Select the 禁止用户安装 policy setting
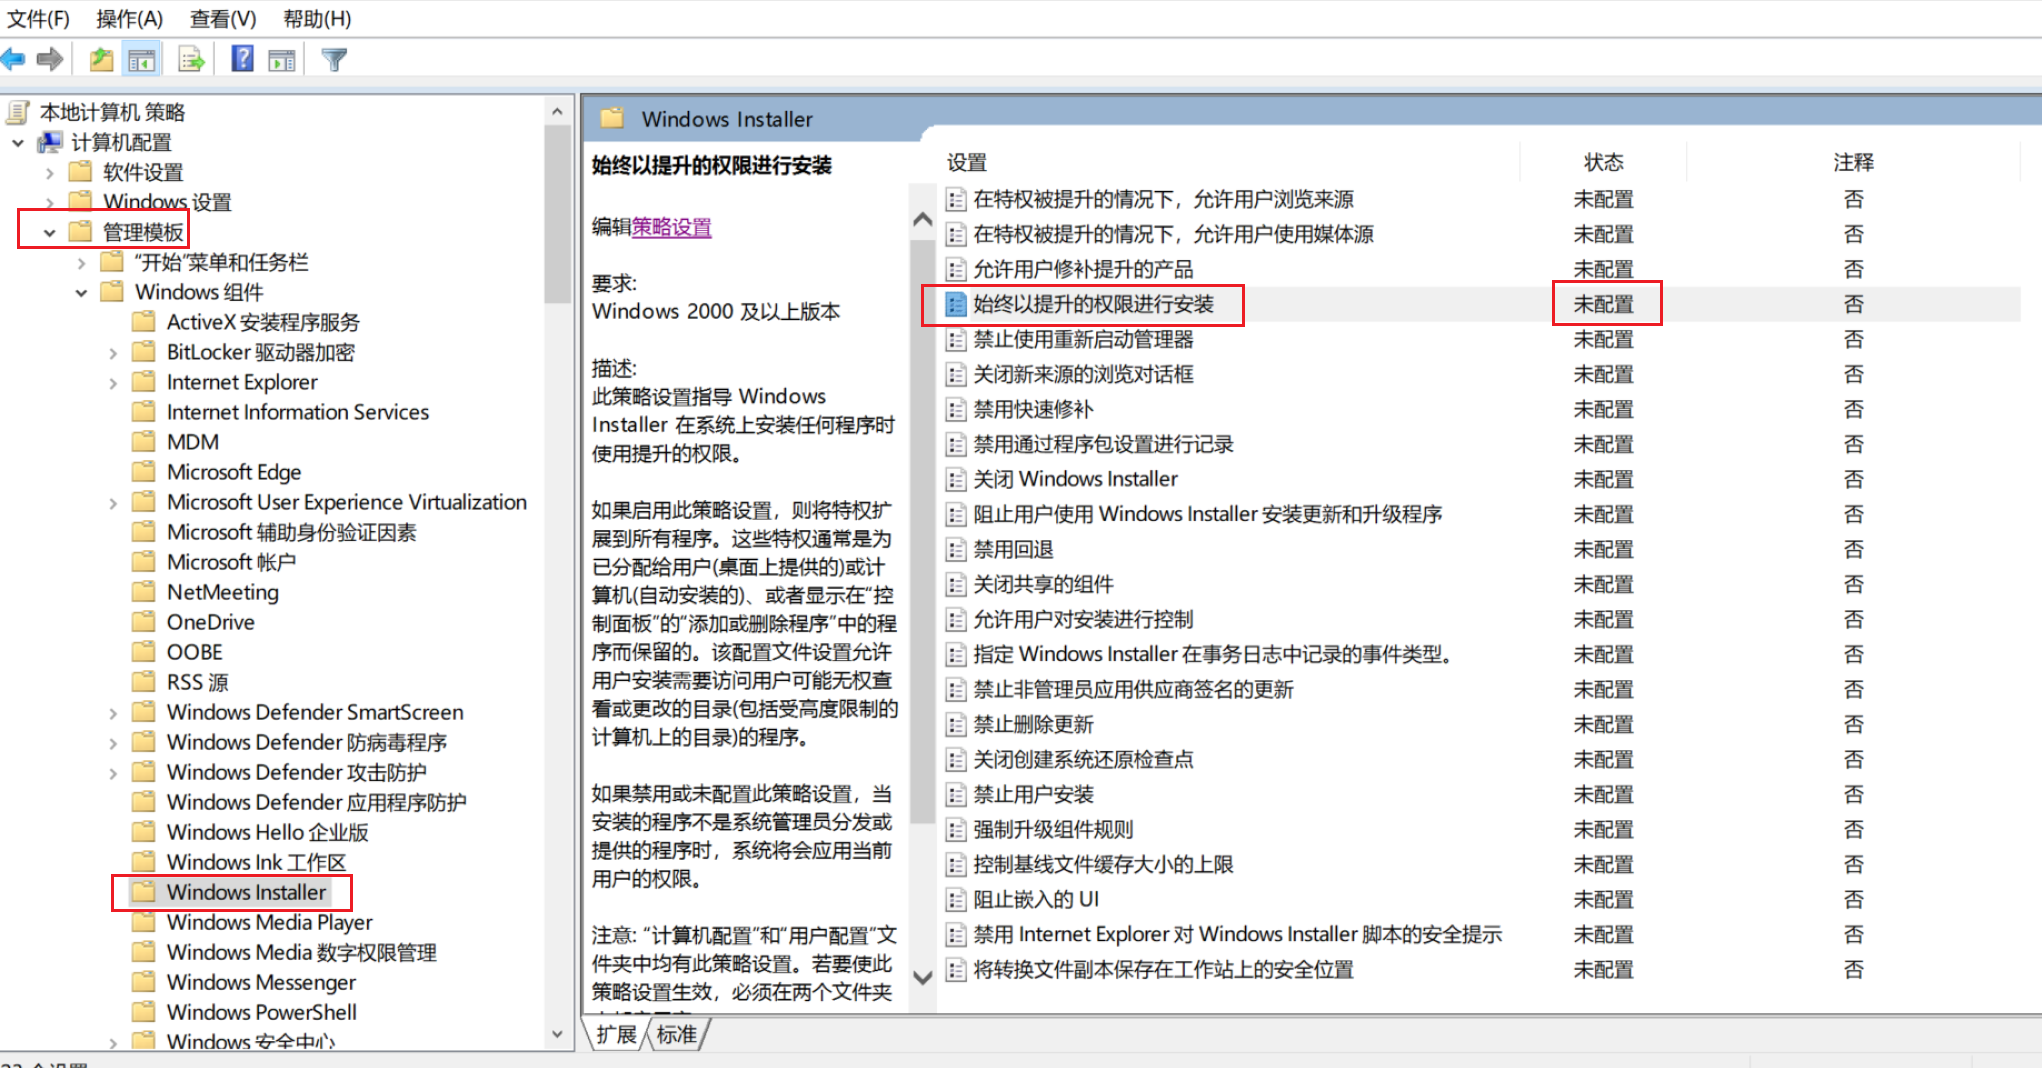Viewport: 2042px width, 1068px height. coord(1033,795)
